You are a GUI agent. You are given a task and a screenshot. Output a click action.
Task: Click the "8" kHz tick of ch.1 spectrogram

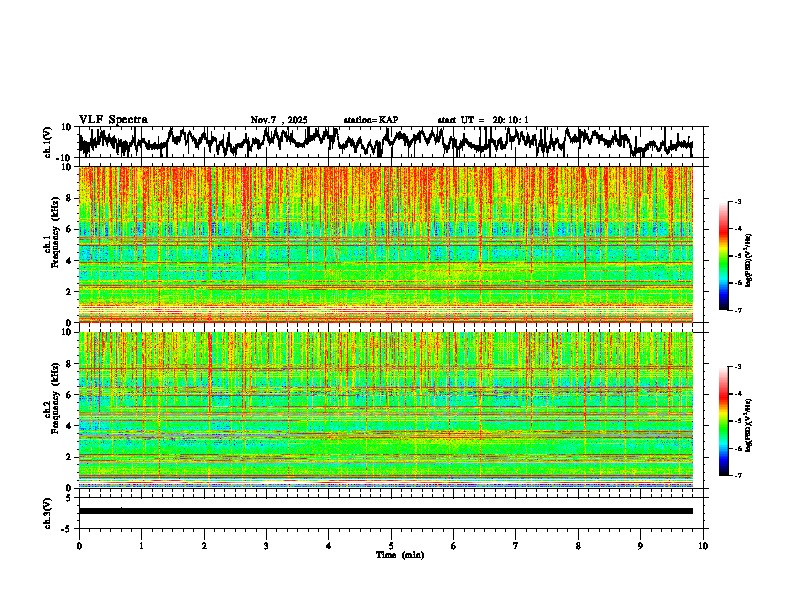pyautogui.click(x=69, y=198)
